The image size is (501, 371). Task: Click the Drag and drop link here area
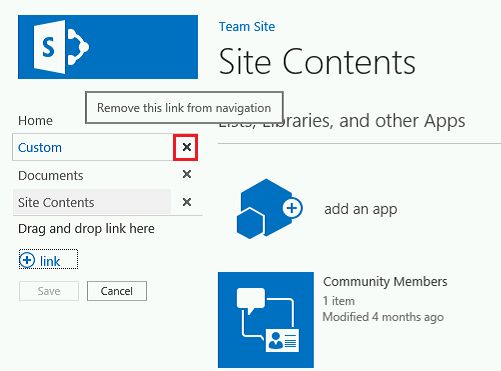[86, 229]
